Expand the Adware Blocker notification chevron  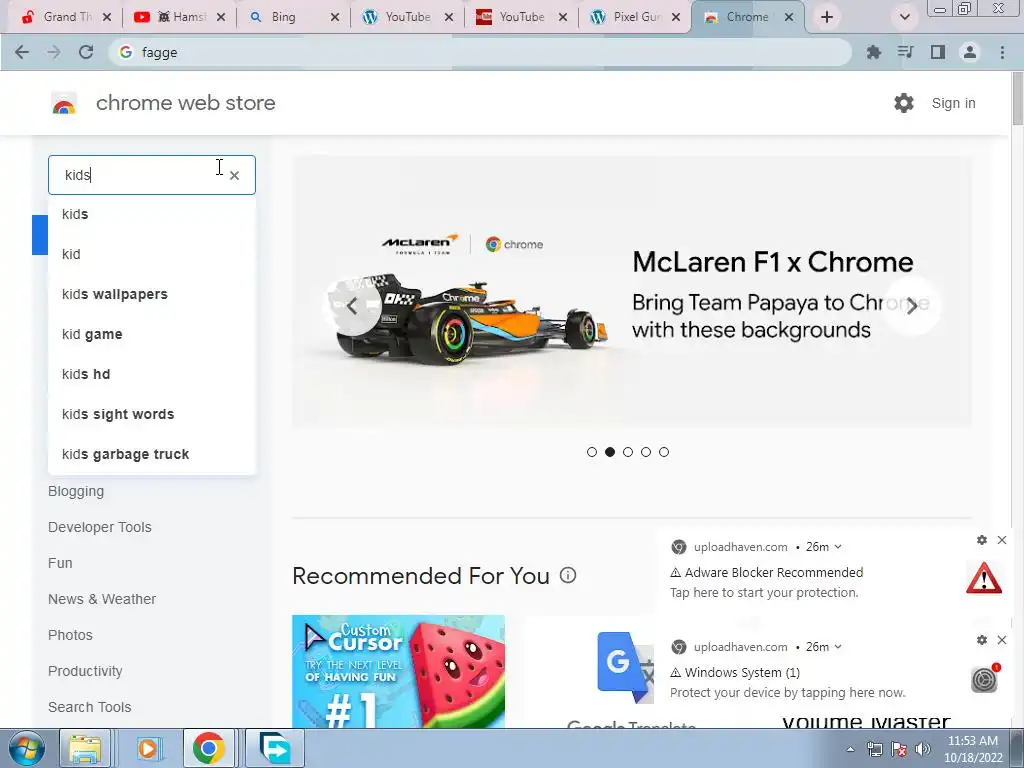(838, 547)
